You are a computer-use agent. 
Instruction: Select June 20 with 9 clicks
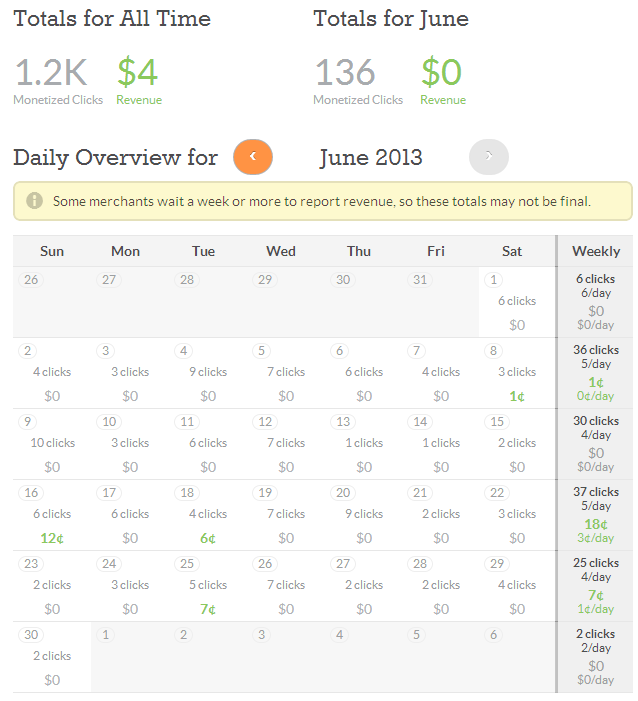(x=364, y=515)
